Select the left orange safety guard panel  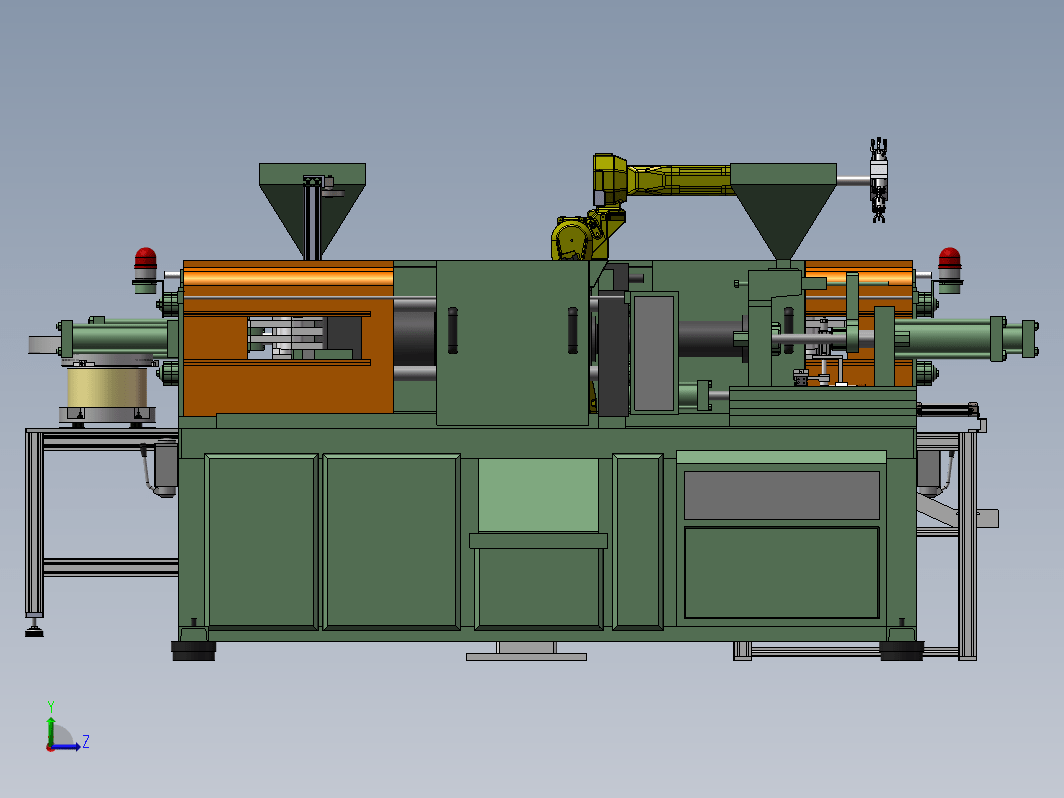288,338
